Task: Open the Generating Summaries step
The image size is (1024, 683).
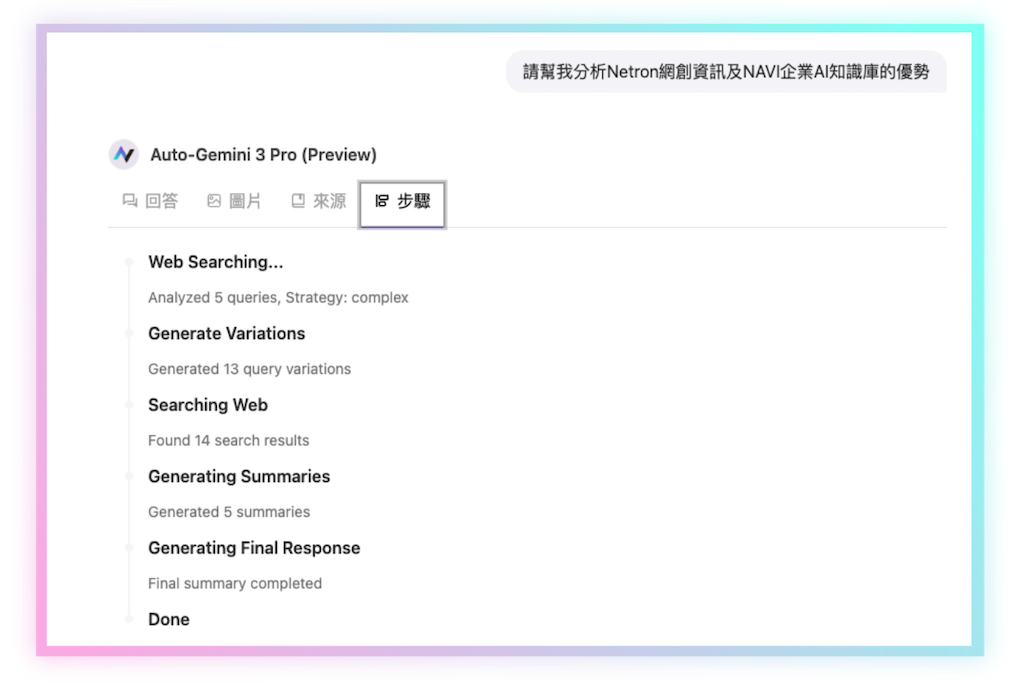Action: point(238,477)
